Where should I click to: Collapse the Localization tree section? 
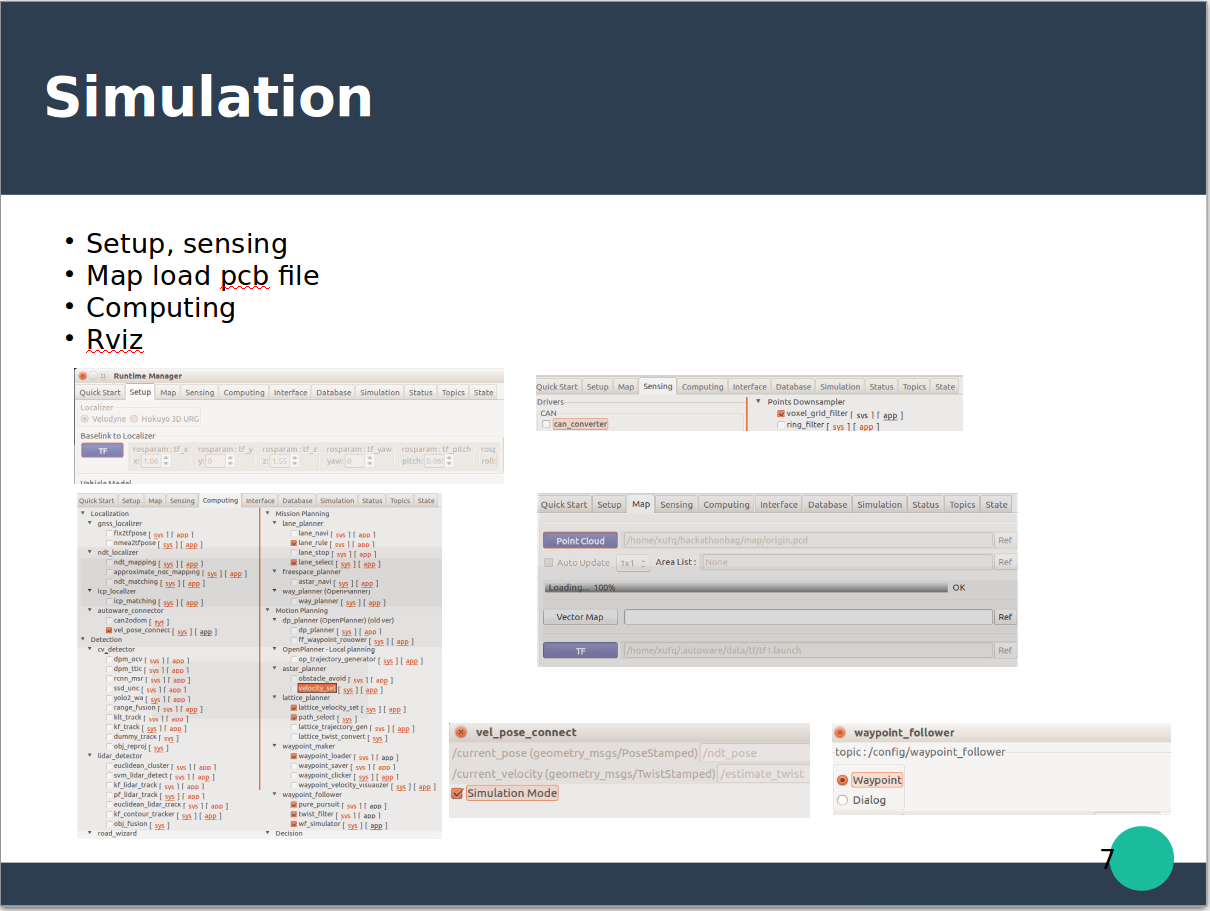(x=83, y=514)
